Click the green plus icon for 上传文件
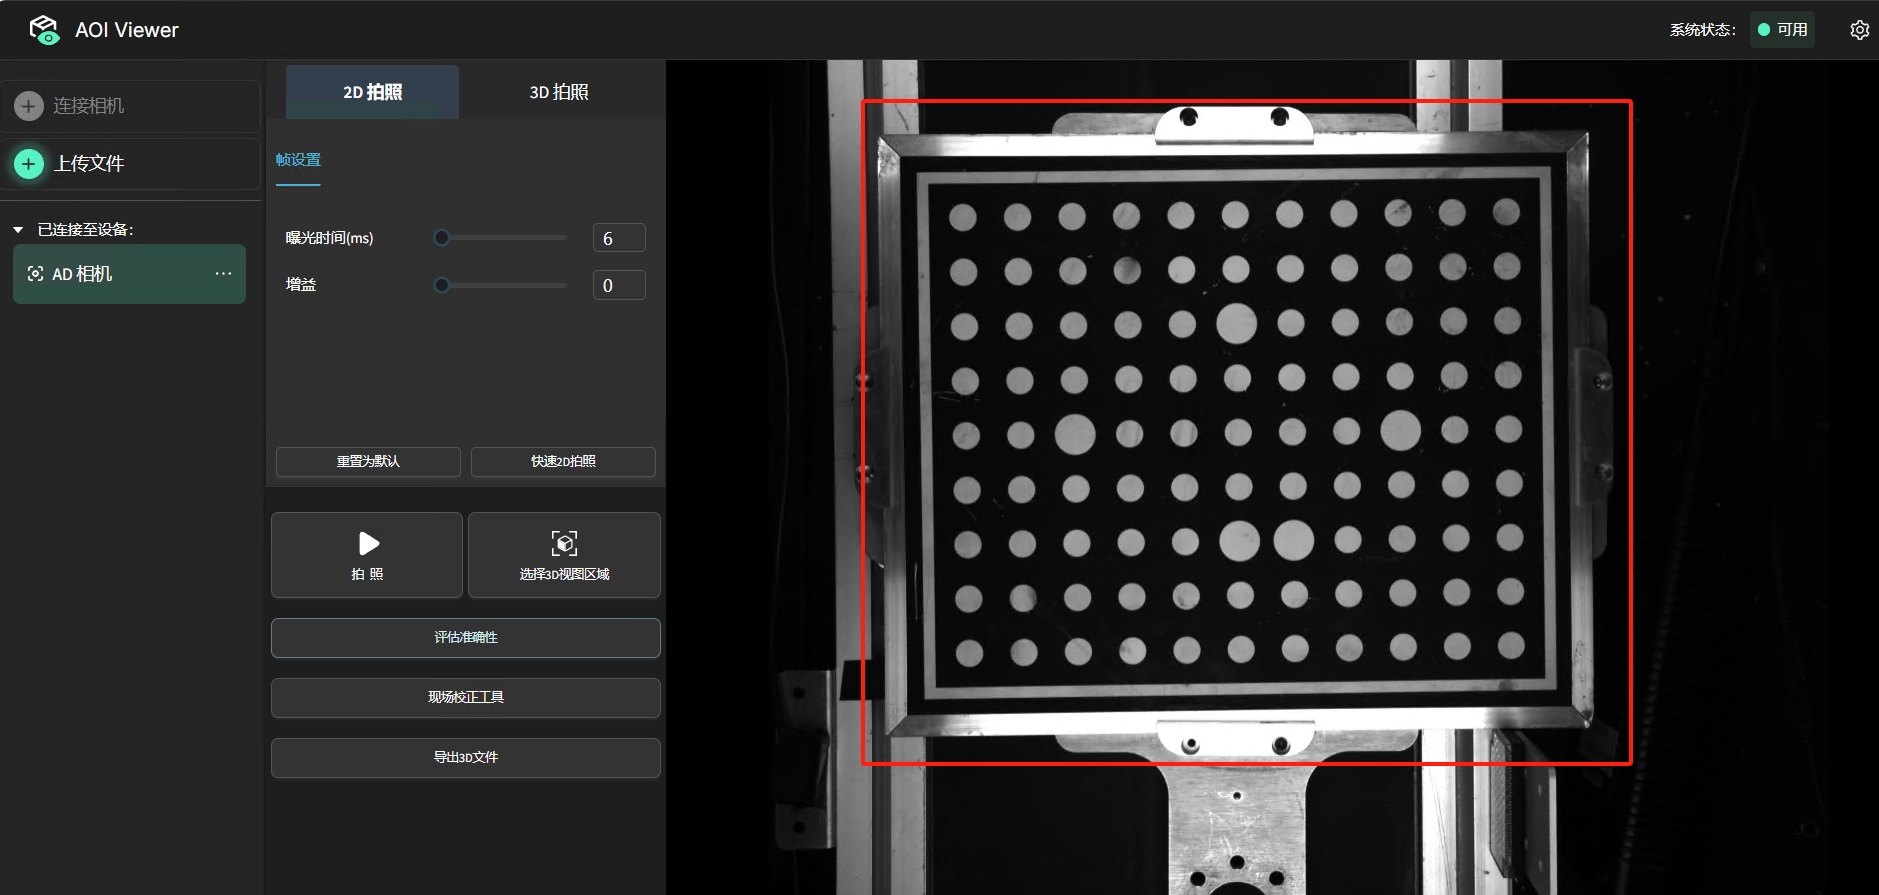The image size is (1879, 895). [29, 164]
